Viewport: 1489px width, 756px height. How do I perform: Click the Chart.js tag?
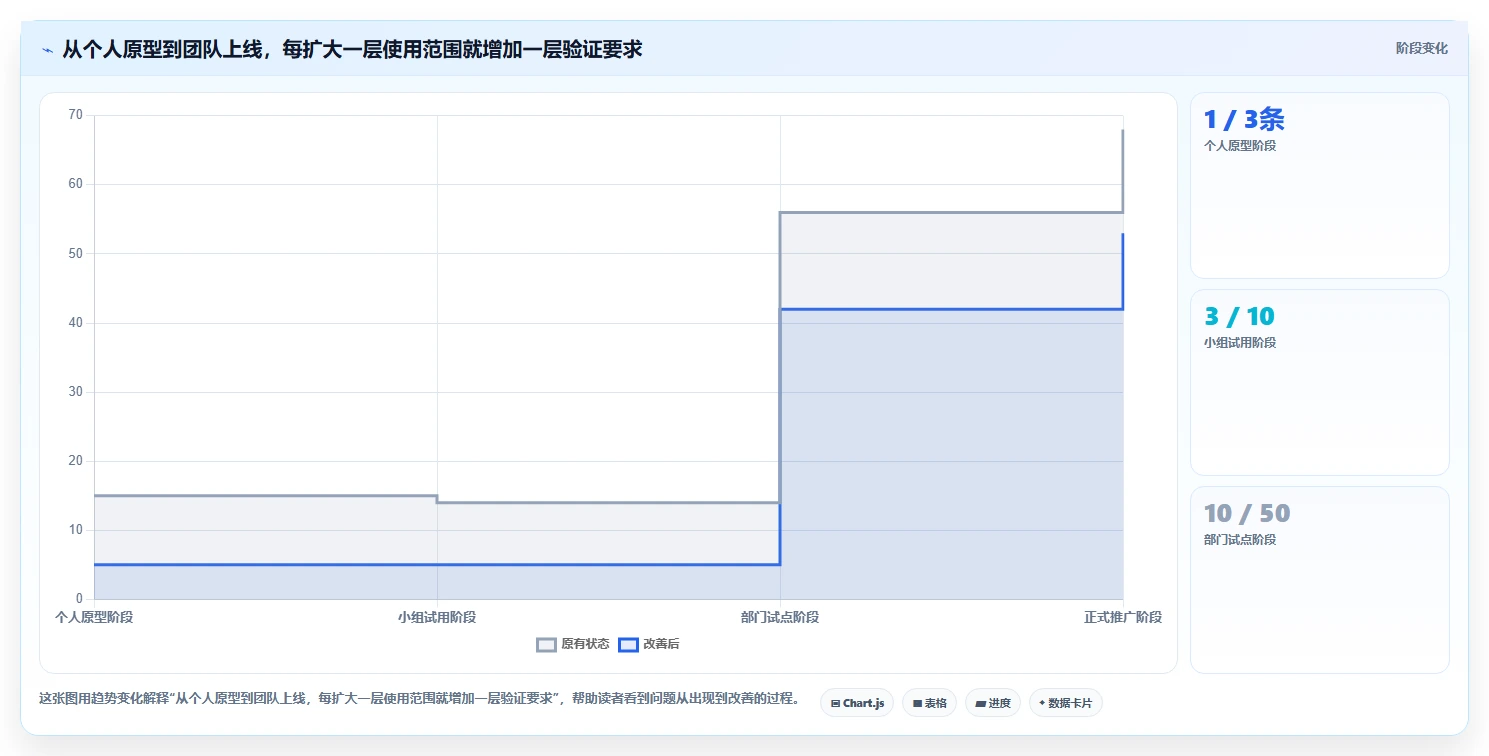tap(857, 703)
